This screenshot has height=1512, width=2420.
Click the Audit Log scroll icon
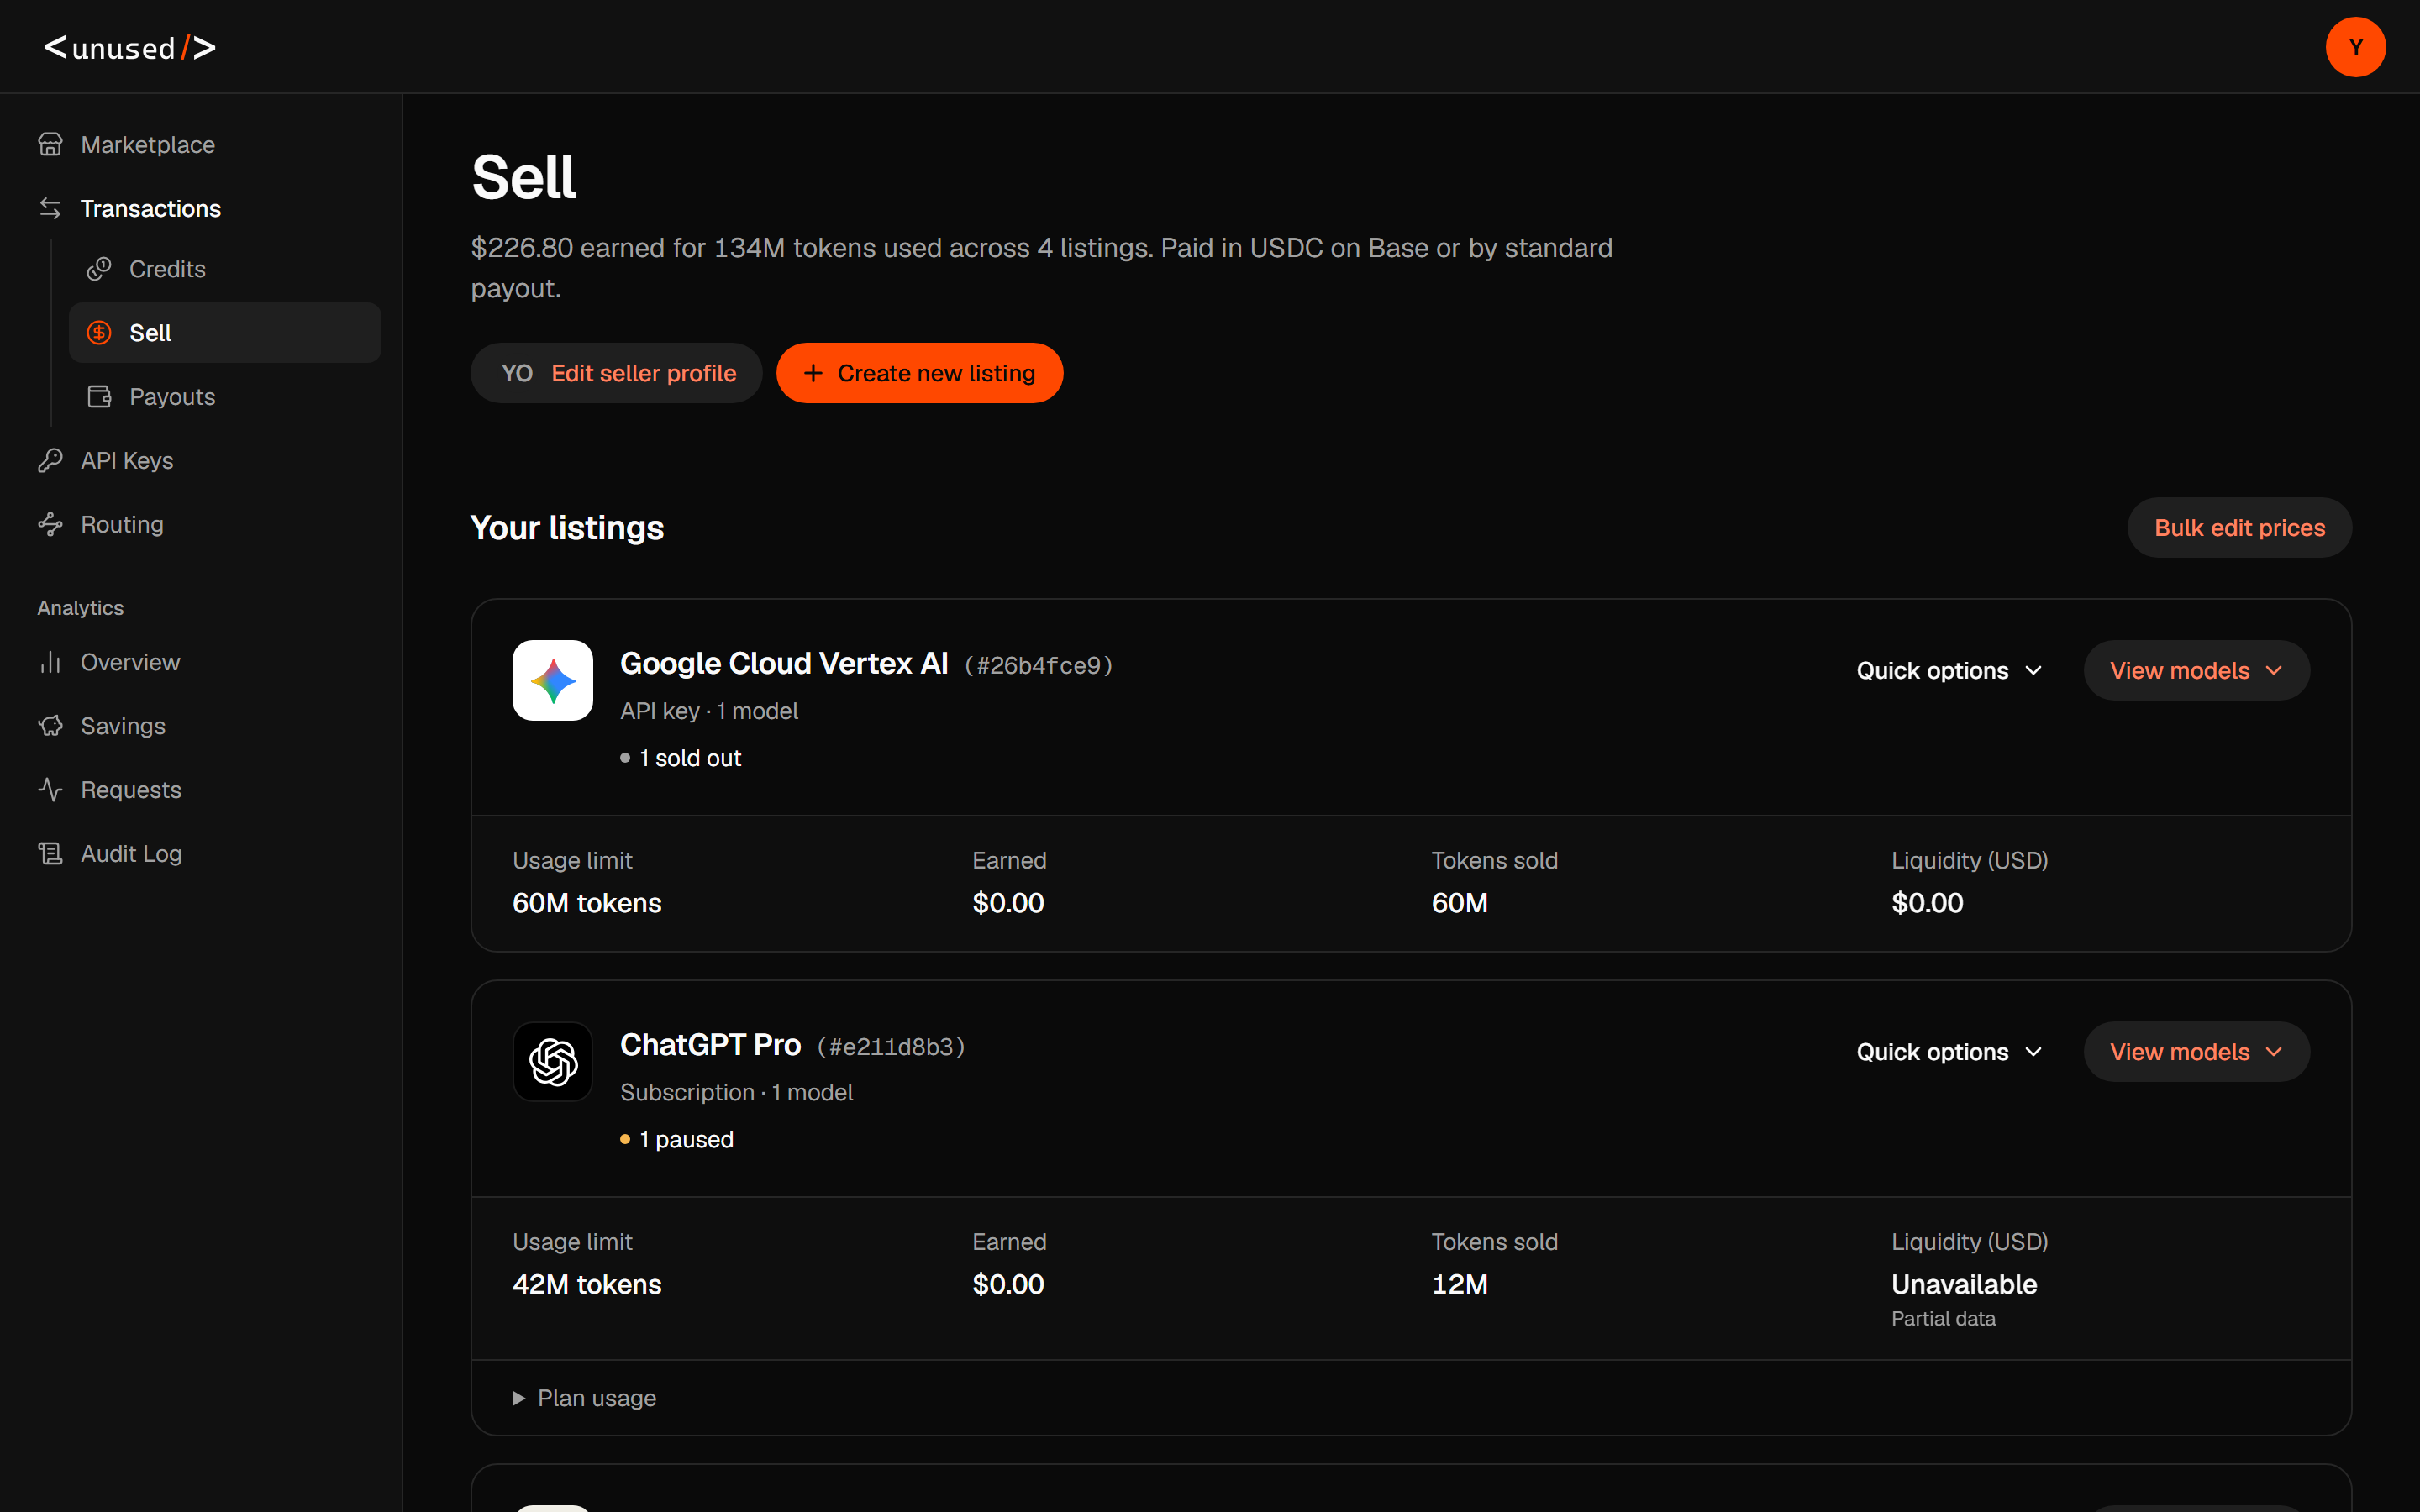50,854
